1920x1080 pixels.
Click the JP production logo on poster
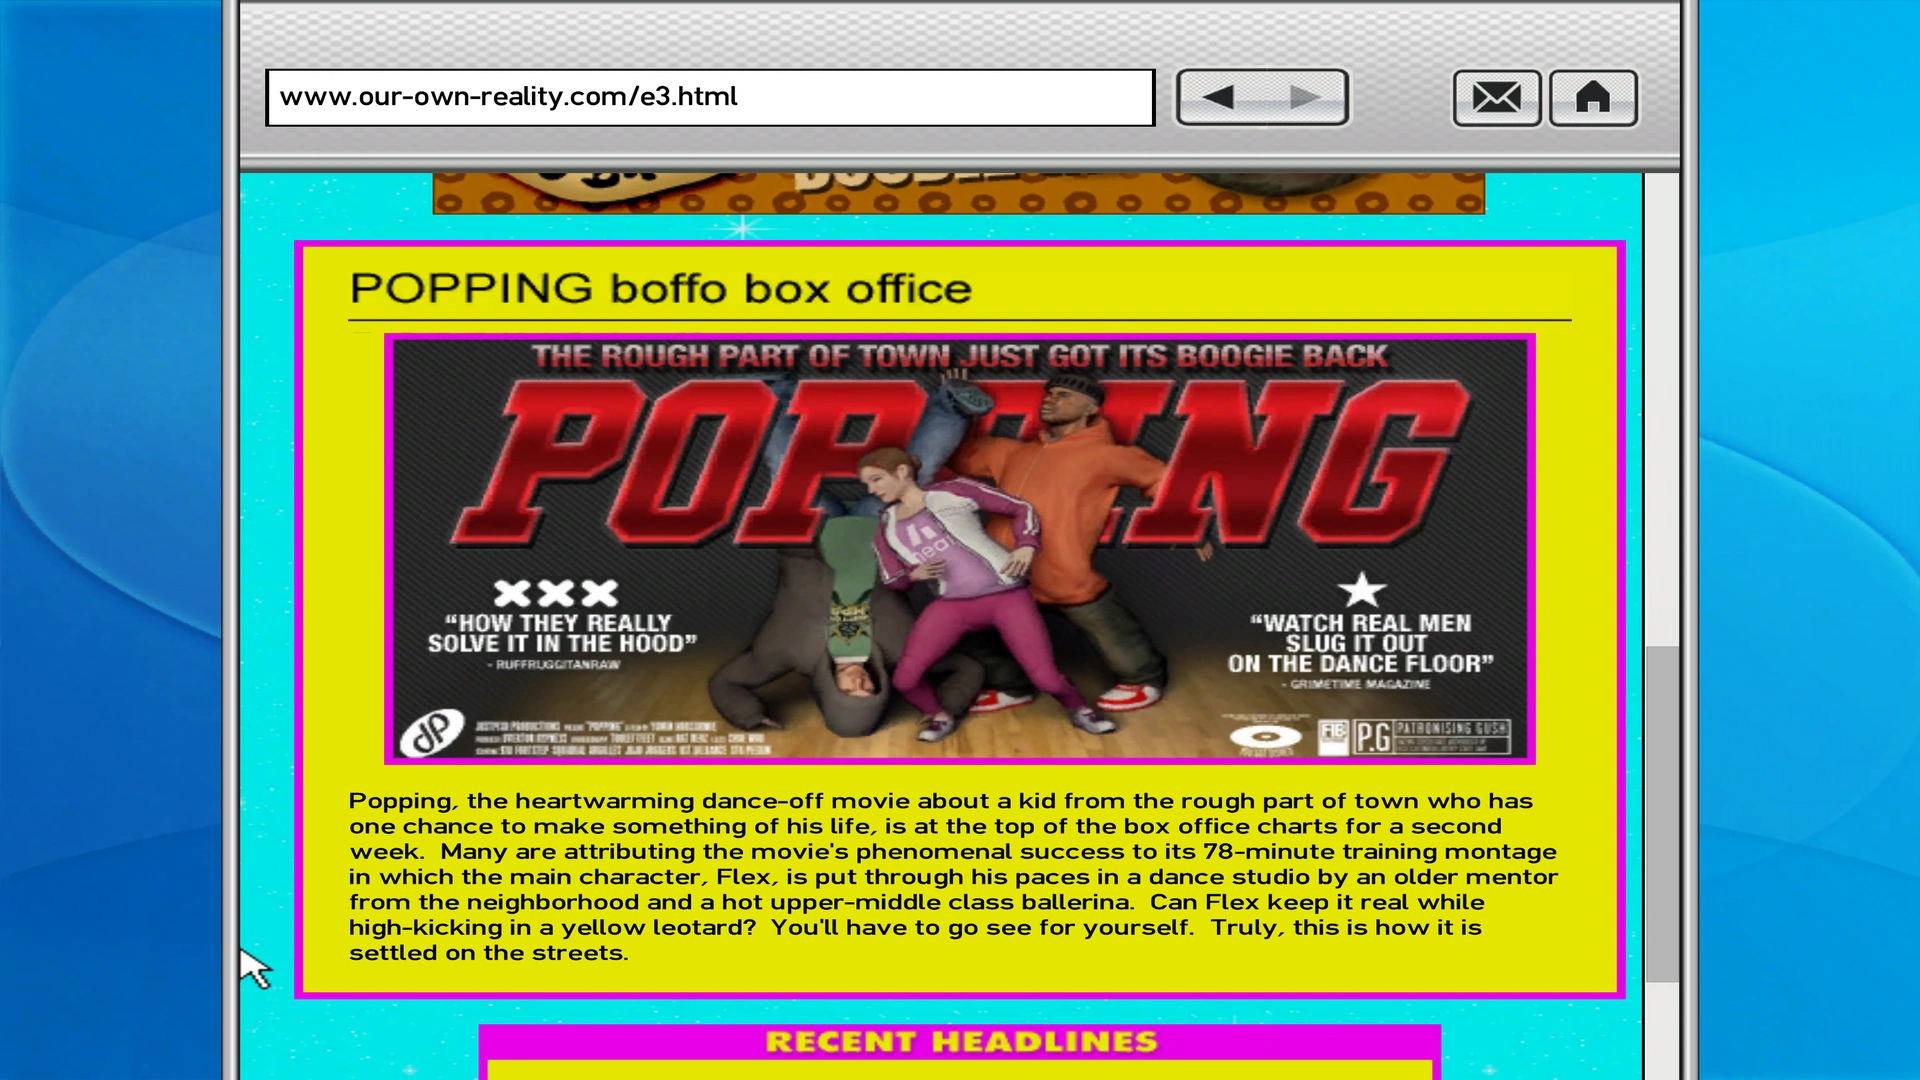coord(432,734)
